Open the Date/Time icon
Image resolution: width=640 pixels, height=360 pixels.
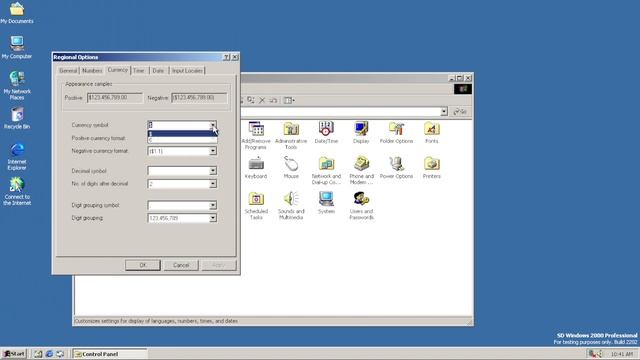click(x=326, y=132)
